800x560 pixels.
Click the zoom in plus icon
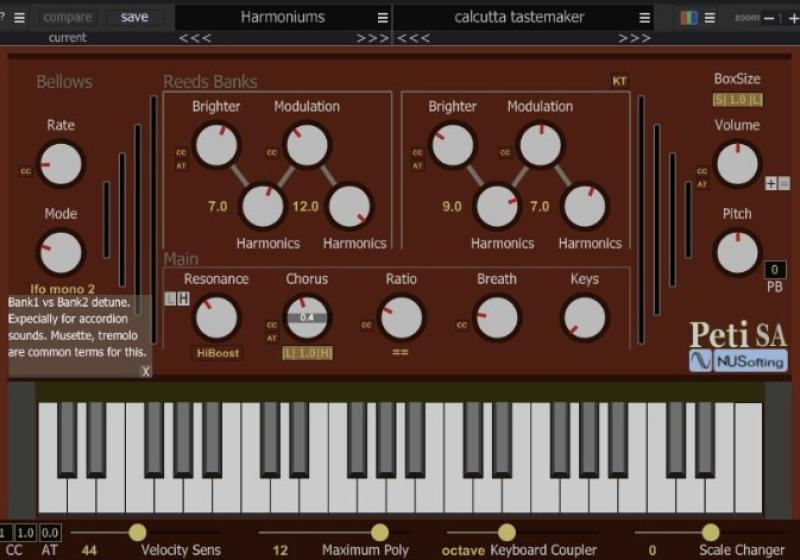(793, 18)
